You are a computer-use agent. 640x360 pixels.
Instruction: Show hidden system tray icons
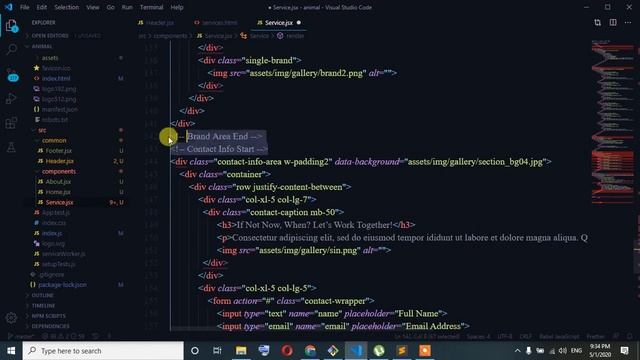tap(517, 351)
